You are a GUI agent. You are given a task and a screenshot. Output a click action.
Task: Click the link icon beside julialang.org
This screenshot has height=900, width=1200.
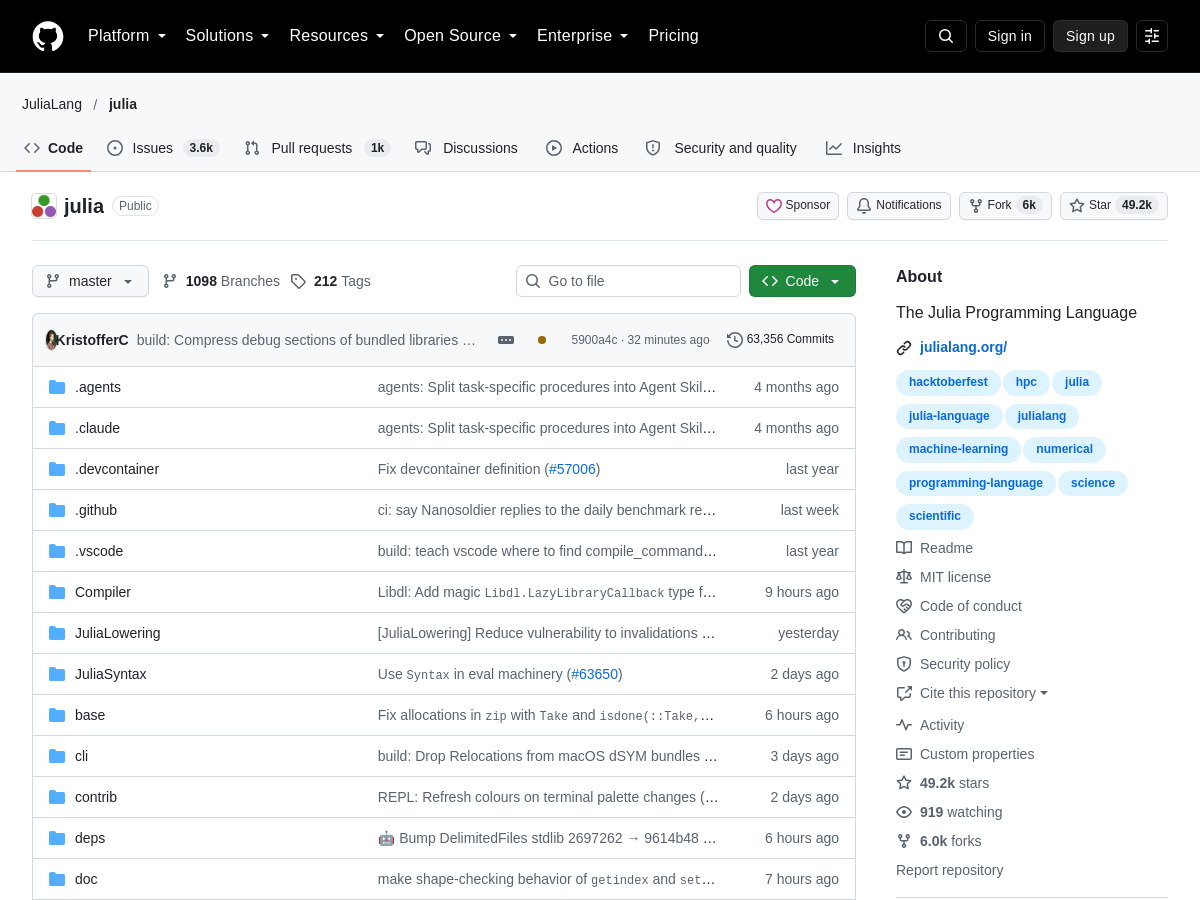(904, 348)
